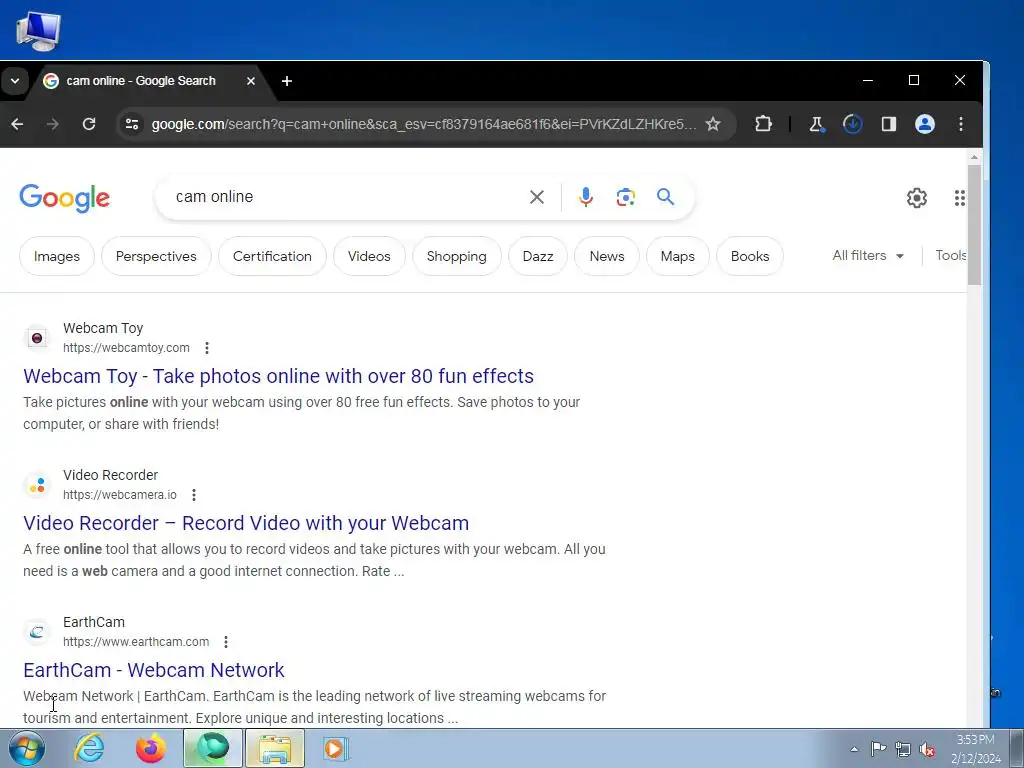Screen dimensions: 1024x768
Task: Open the downloads icon in toolbar
Action: (852, 124)
